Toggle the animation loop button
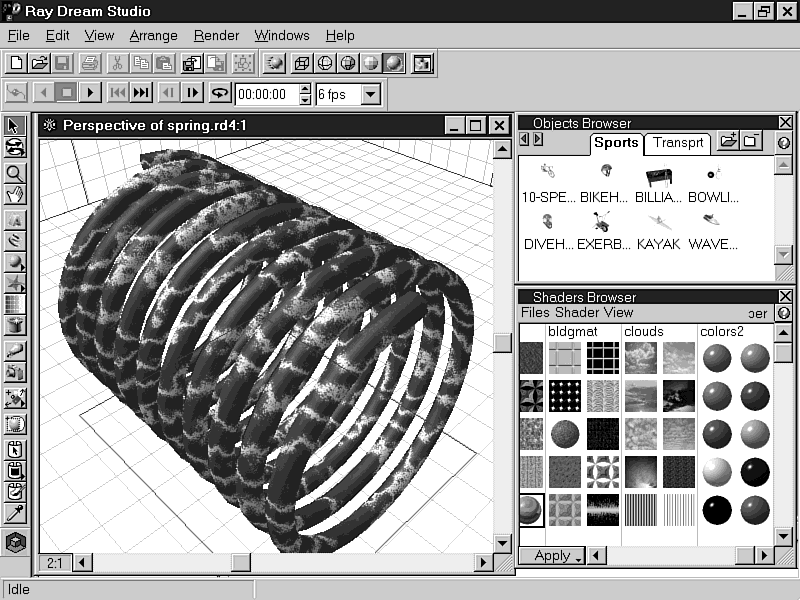800x600 pixels. [219, 93]
